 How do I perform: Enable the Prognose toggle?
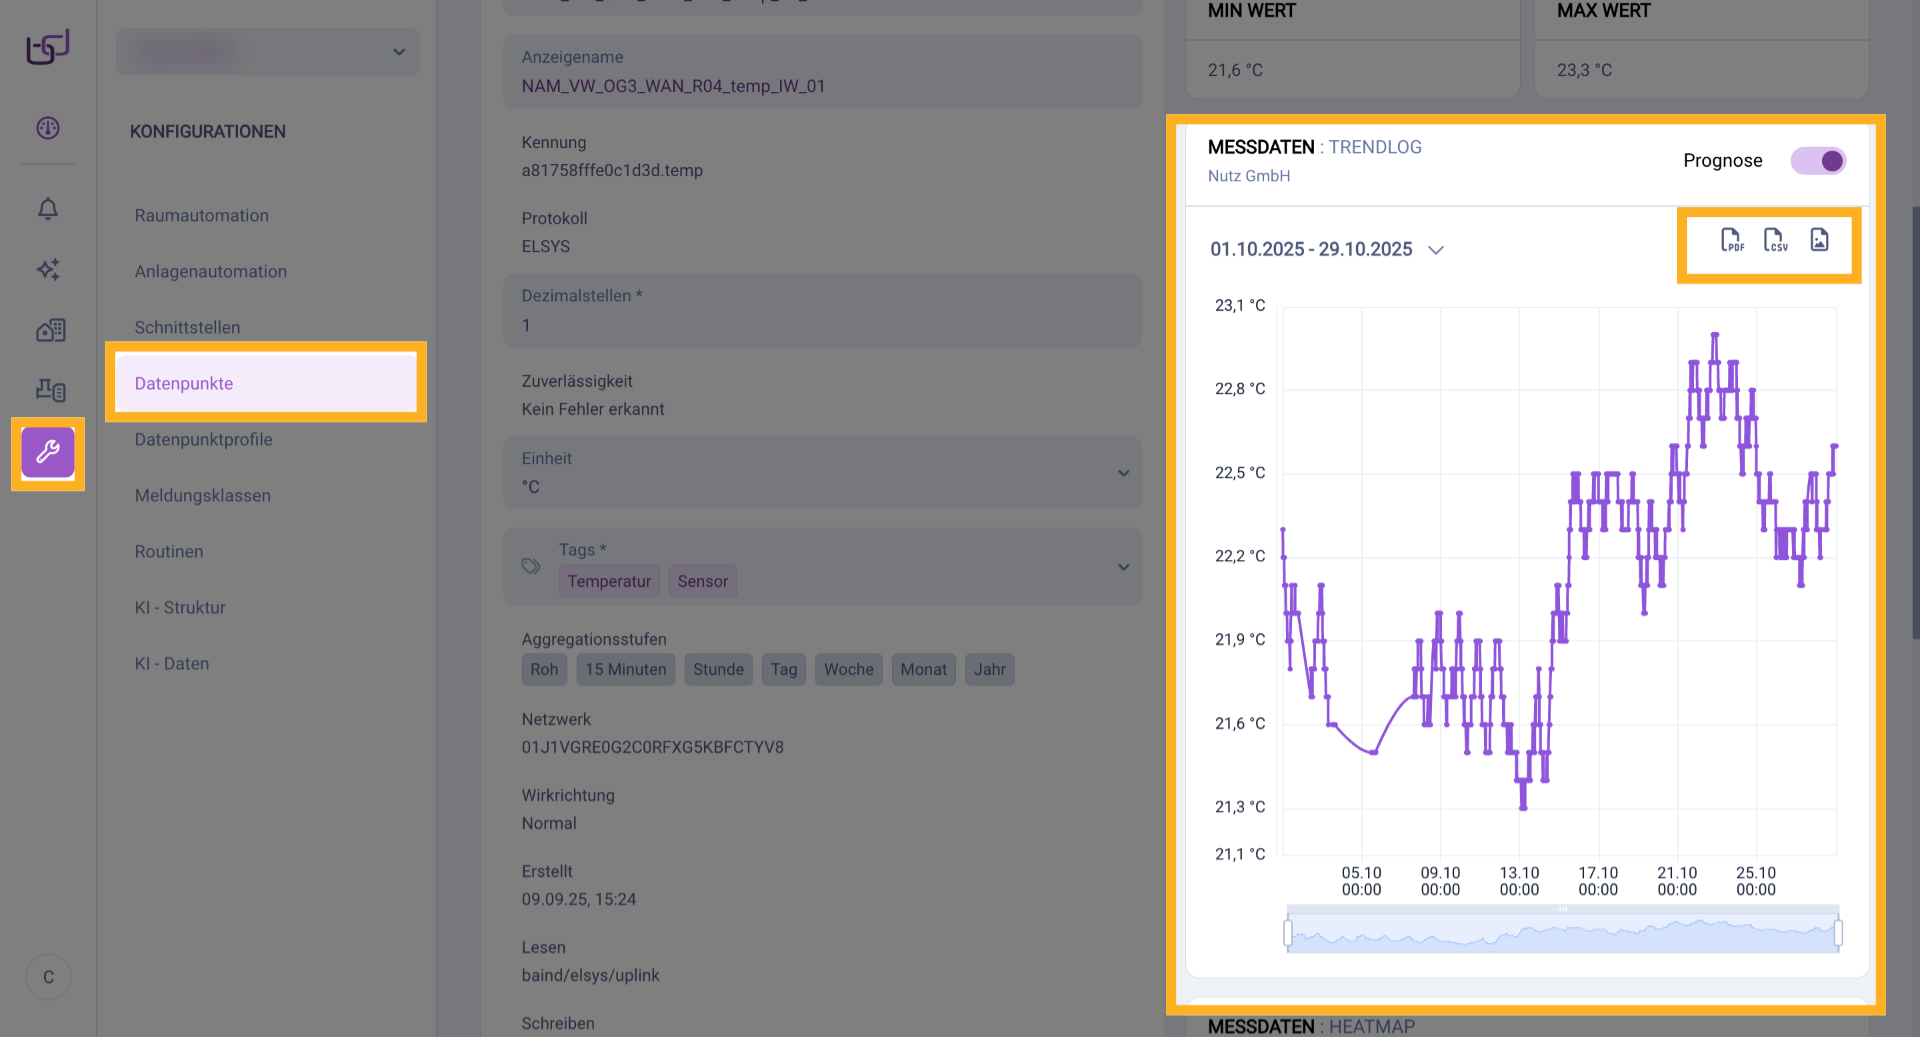pos(1819,160)
